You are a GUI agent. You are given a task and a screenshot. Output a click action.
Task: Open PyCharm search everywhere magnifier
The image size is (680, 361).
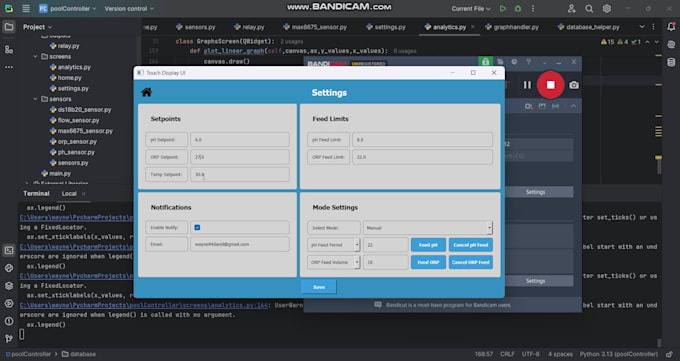[589, 9]
